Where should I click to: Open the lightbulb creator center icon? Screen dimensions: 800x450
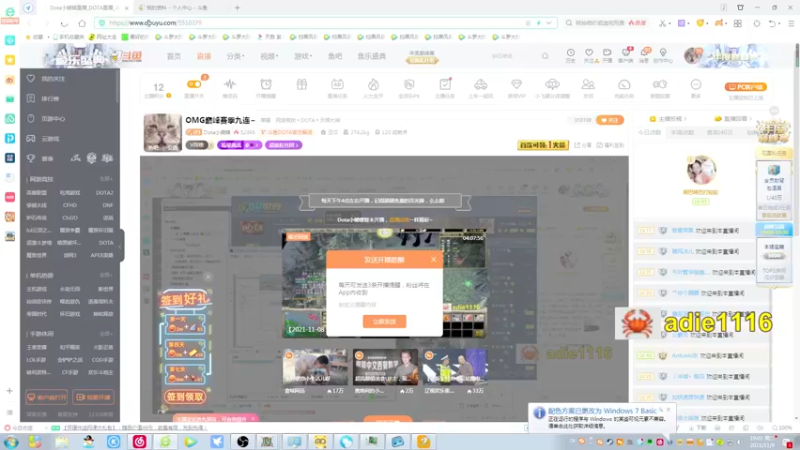click(x=663, y=53)
